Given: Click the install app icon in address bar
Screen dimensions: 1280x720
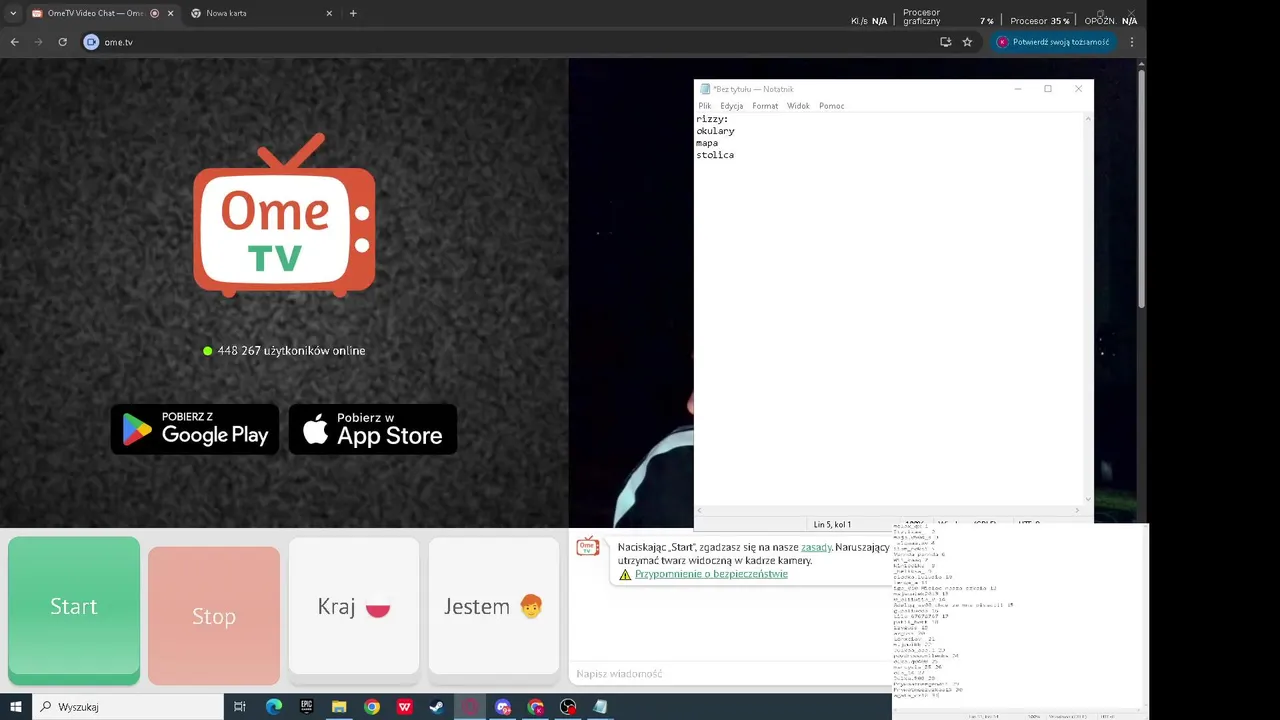Looking at the screenshot, I should point(945,42).
